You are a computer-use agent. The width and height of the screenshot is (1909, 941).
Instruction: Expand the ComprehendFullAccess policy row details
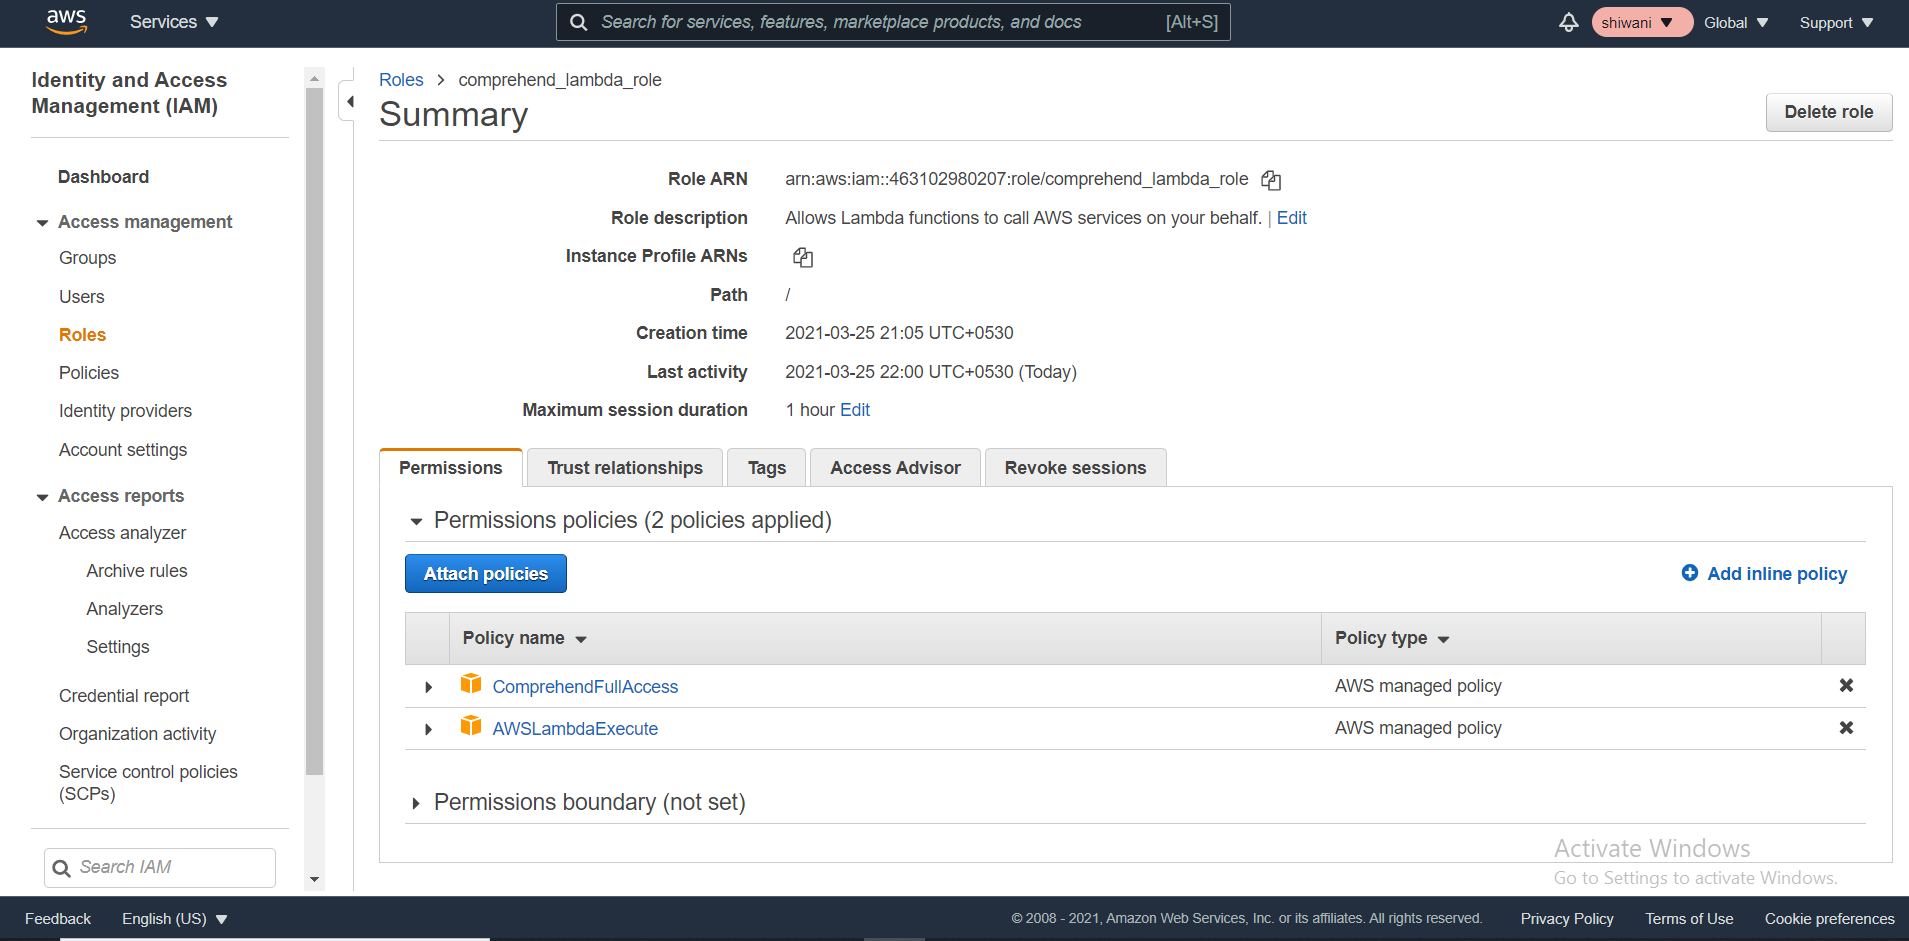pos(428,687)
